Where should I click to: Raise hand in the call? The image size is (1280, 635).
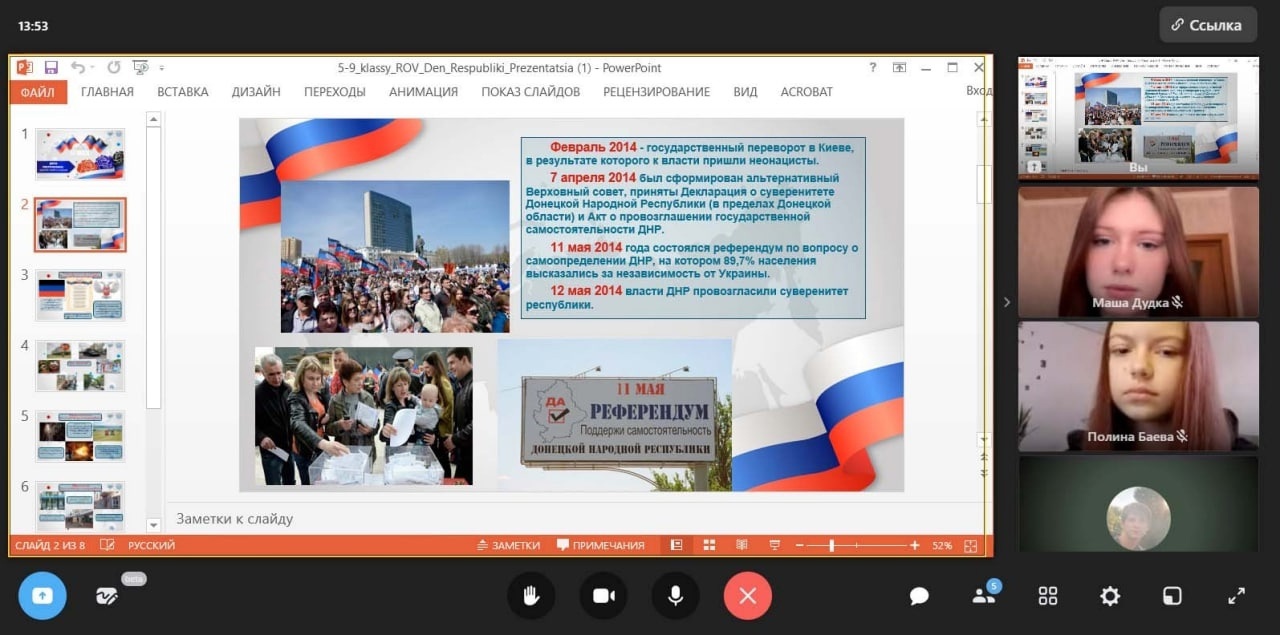click(x=531, y=596)
